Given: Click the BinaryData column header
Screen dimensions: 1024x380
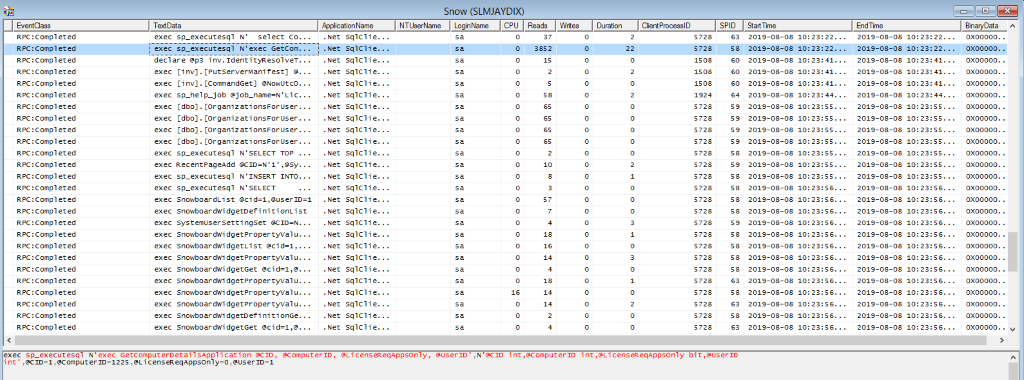Looking at the screenshot, I should pyautogui.click(x=983, y=25).
